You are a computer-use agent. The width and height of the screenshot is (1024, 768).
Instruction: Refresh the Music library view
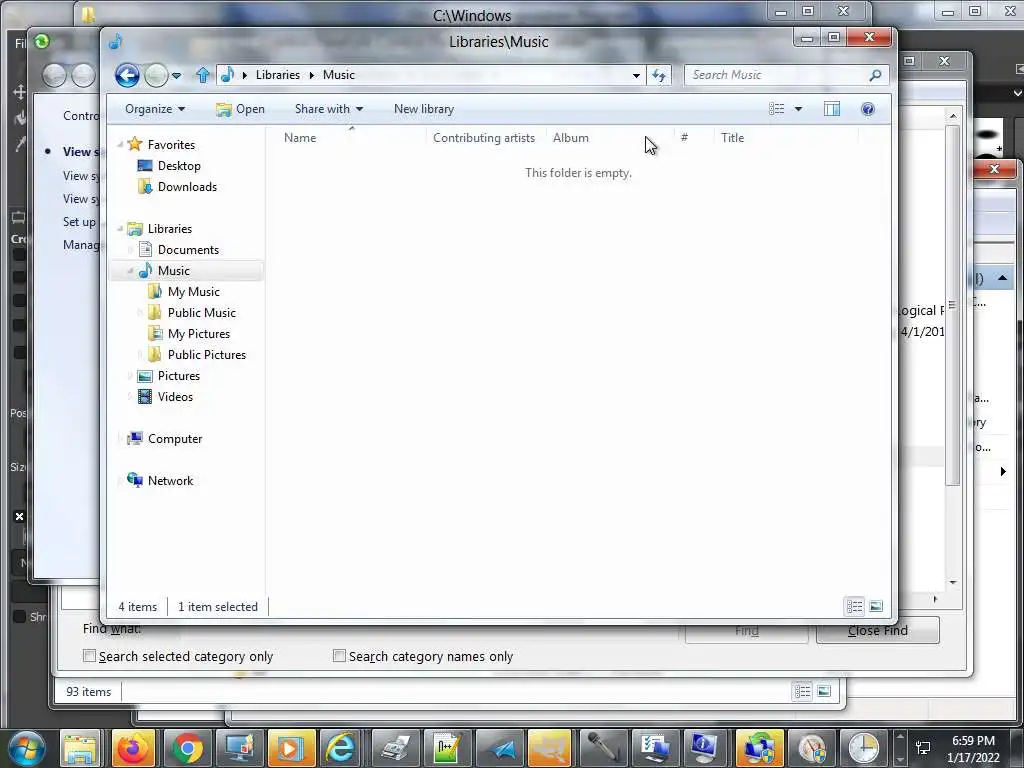point(659,76)
